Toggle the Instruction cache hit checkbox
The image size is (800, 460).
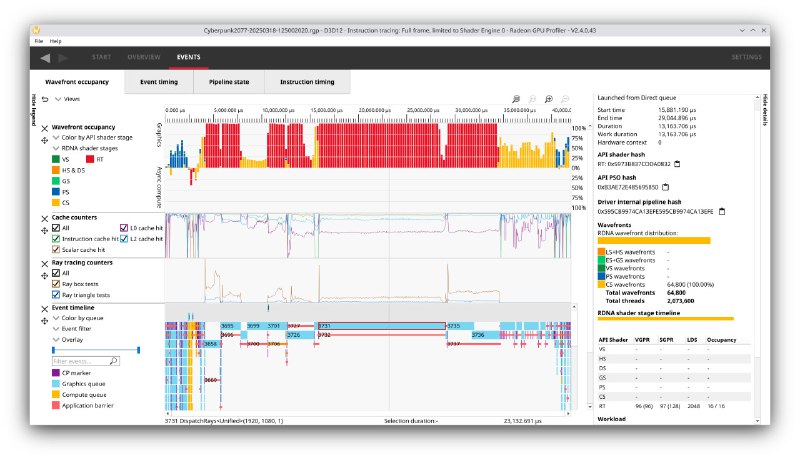tap(56, 239)
